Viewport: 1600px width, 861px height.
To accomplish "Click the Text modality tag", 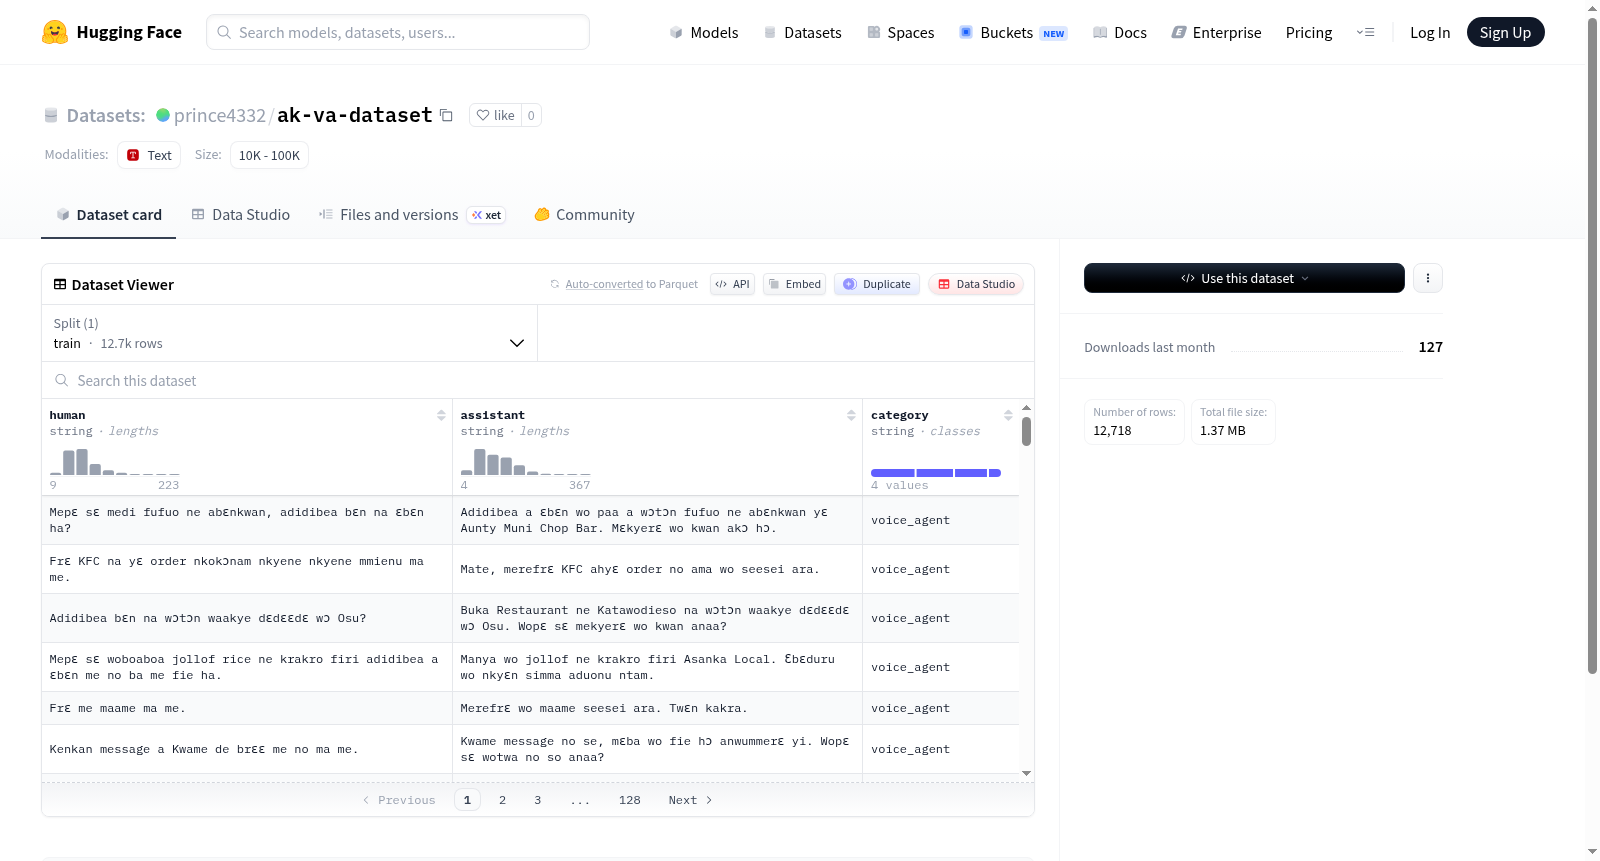I will tap(149, 155).
